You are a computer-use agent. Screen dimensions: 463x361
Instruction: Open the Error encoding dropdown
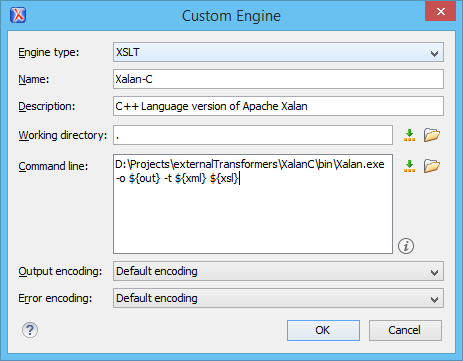coord(278,298)
